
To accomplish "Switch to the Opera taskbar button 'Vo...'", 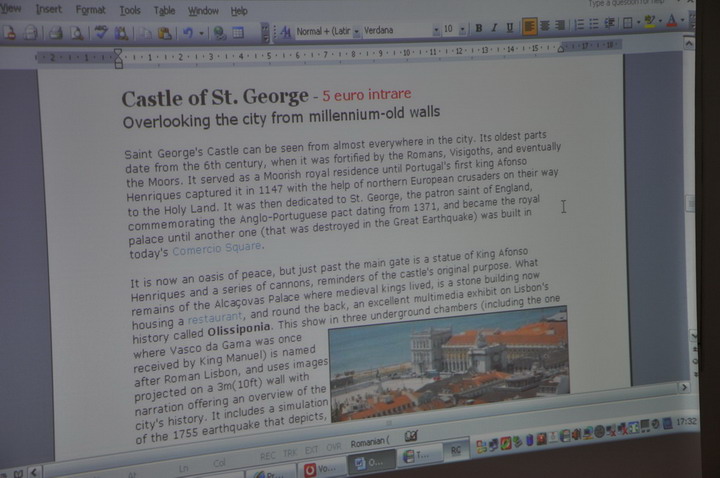I will tap(321, 469).
